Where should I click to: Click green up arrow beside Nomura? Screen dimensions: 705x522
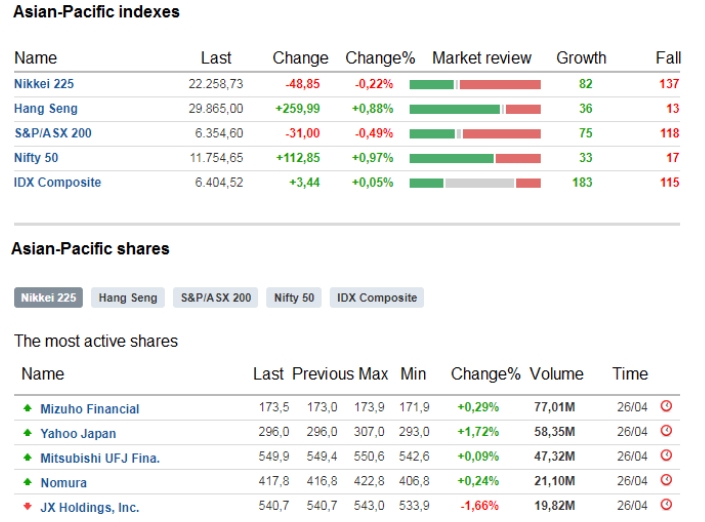tap(27, 482)
